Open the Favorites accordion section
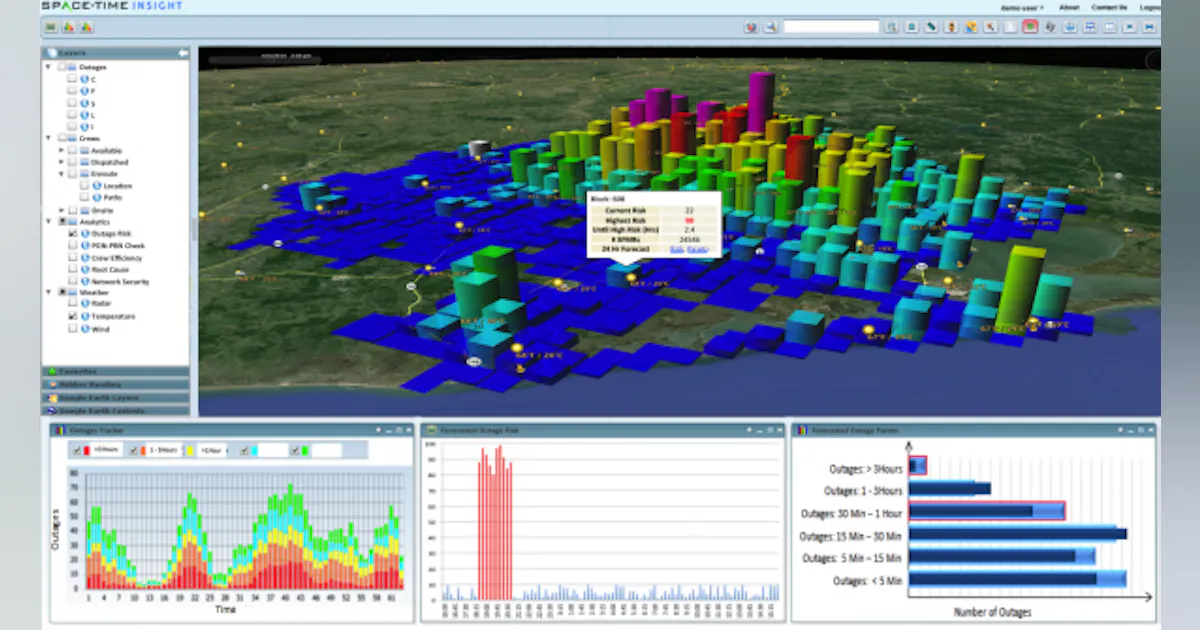1200x630 pixels. pos(115,371)
